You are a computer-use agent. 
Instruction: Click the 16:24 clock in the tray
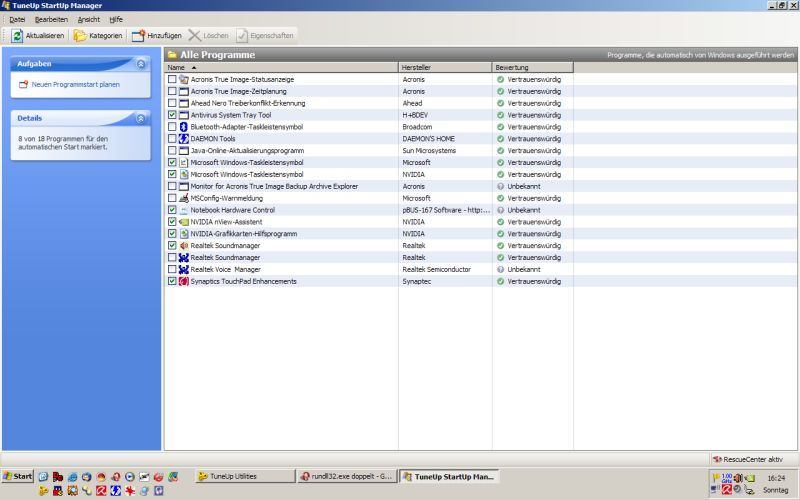(x=776, y=479)
